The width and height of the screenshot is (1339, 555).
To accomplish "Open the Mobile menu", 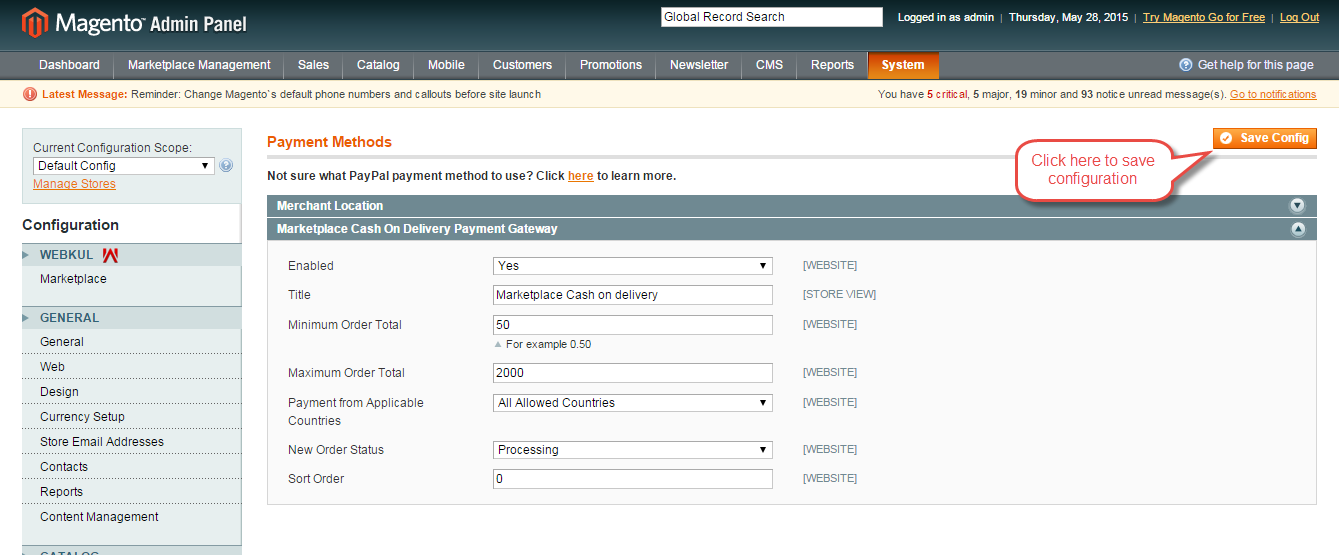I will [x=446, y=65].
